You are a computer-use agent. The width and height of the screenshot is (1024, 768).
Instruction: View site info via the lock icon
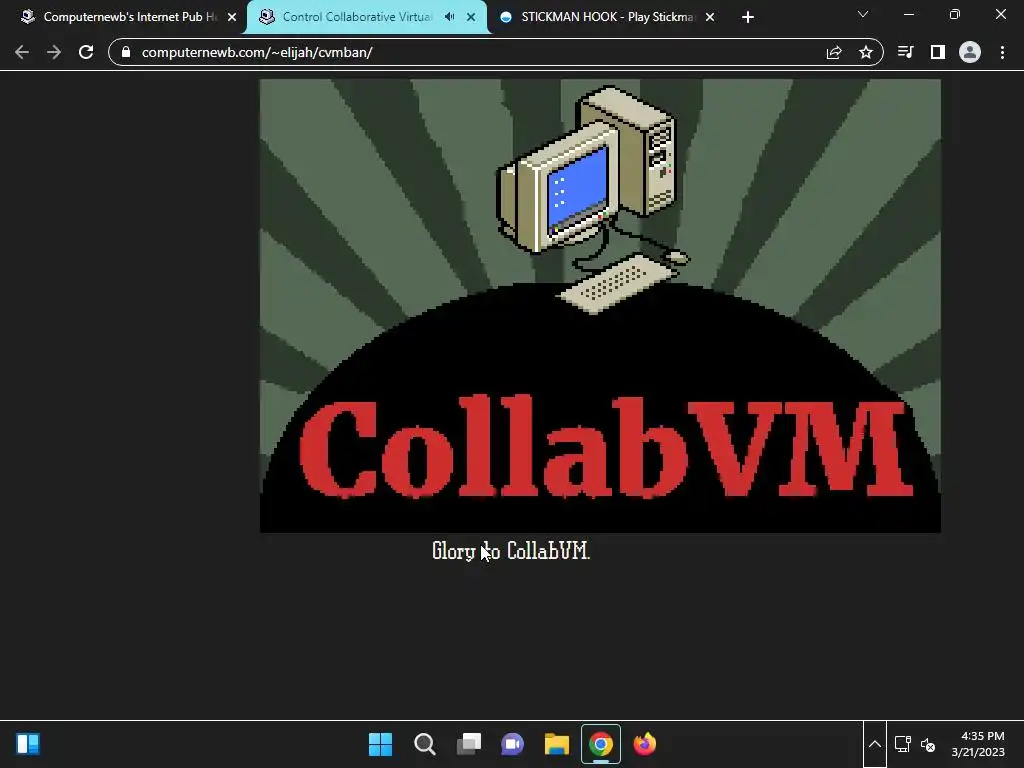(x=126, y=52)
